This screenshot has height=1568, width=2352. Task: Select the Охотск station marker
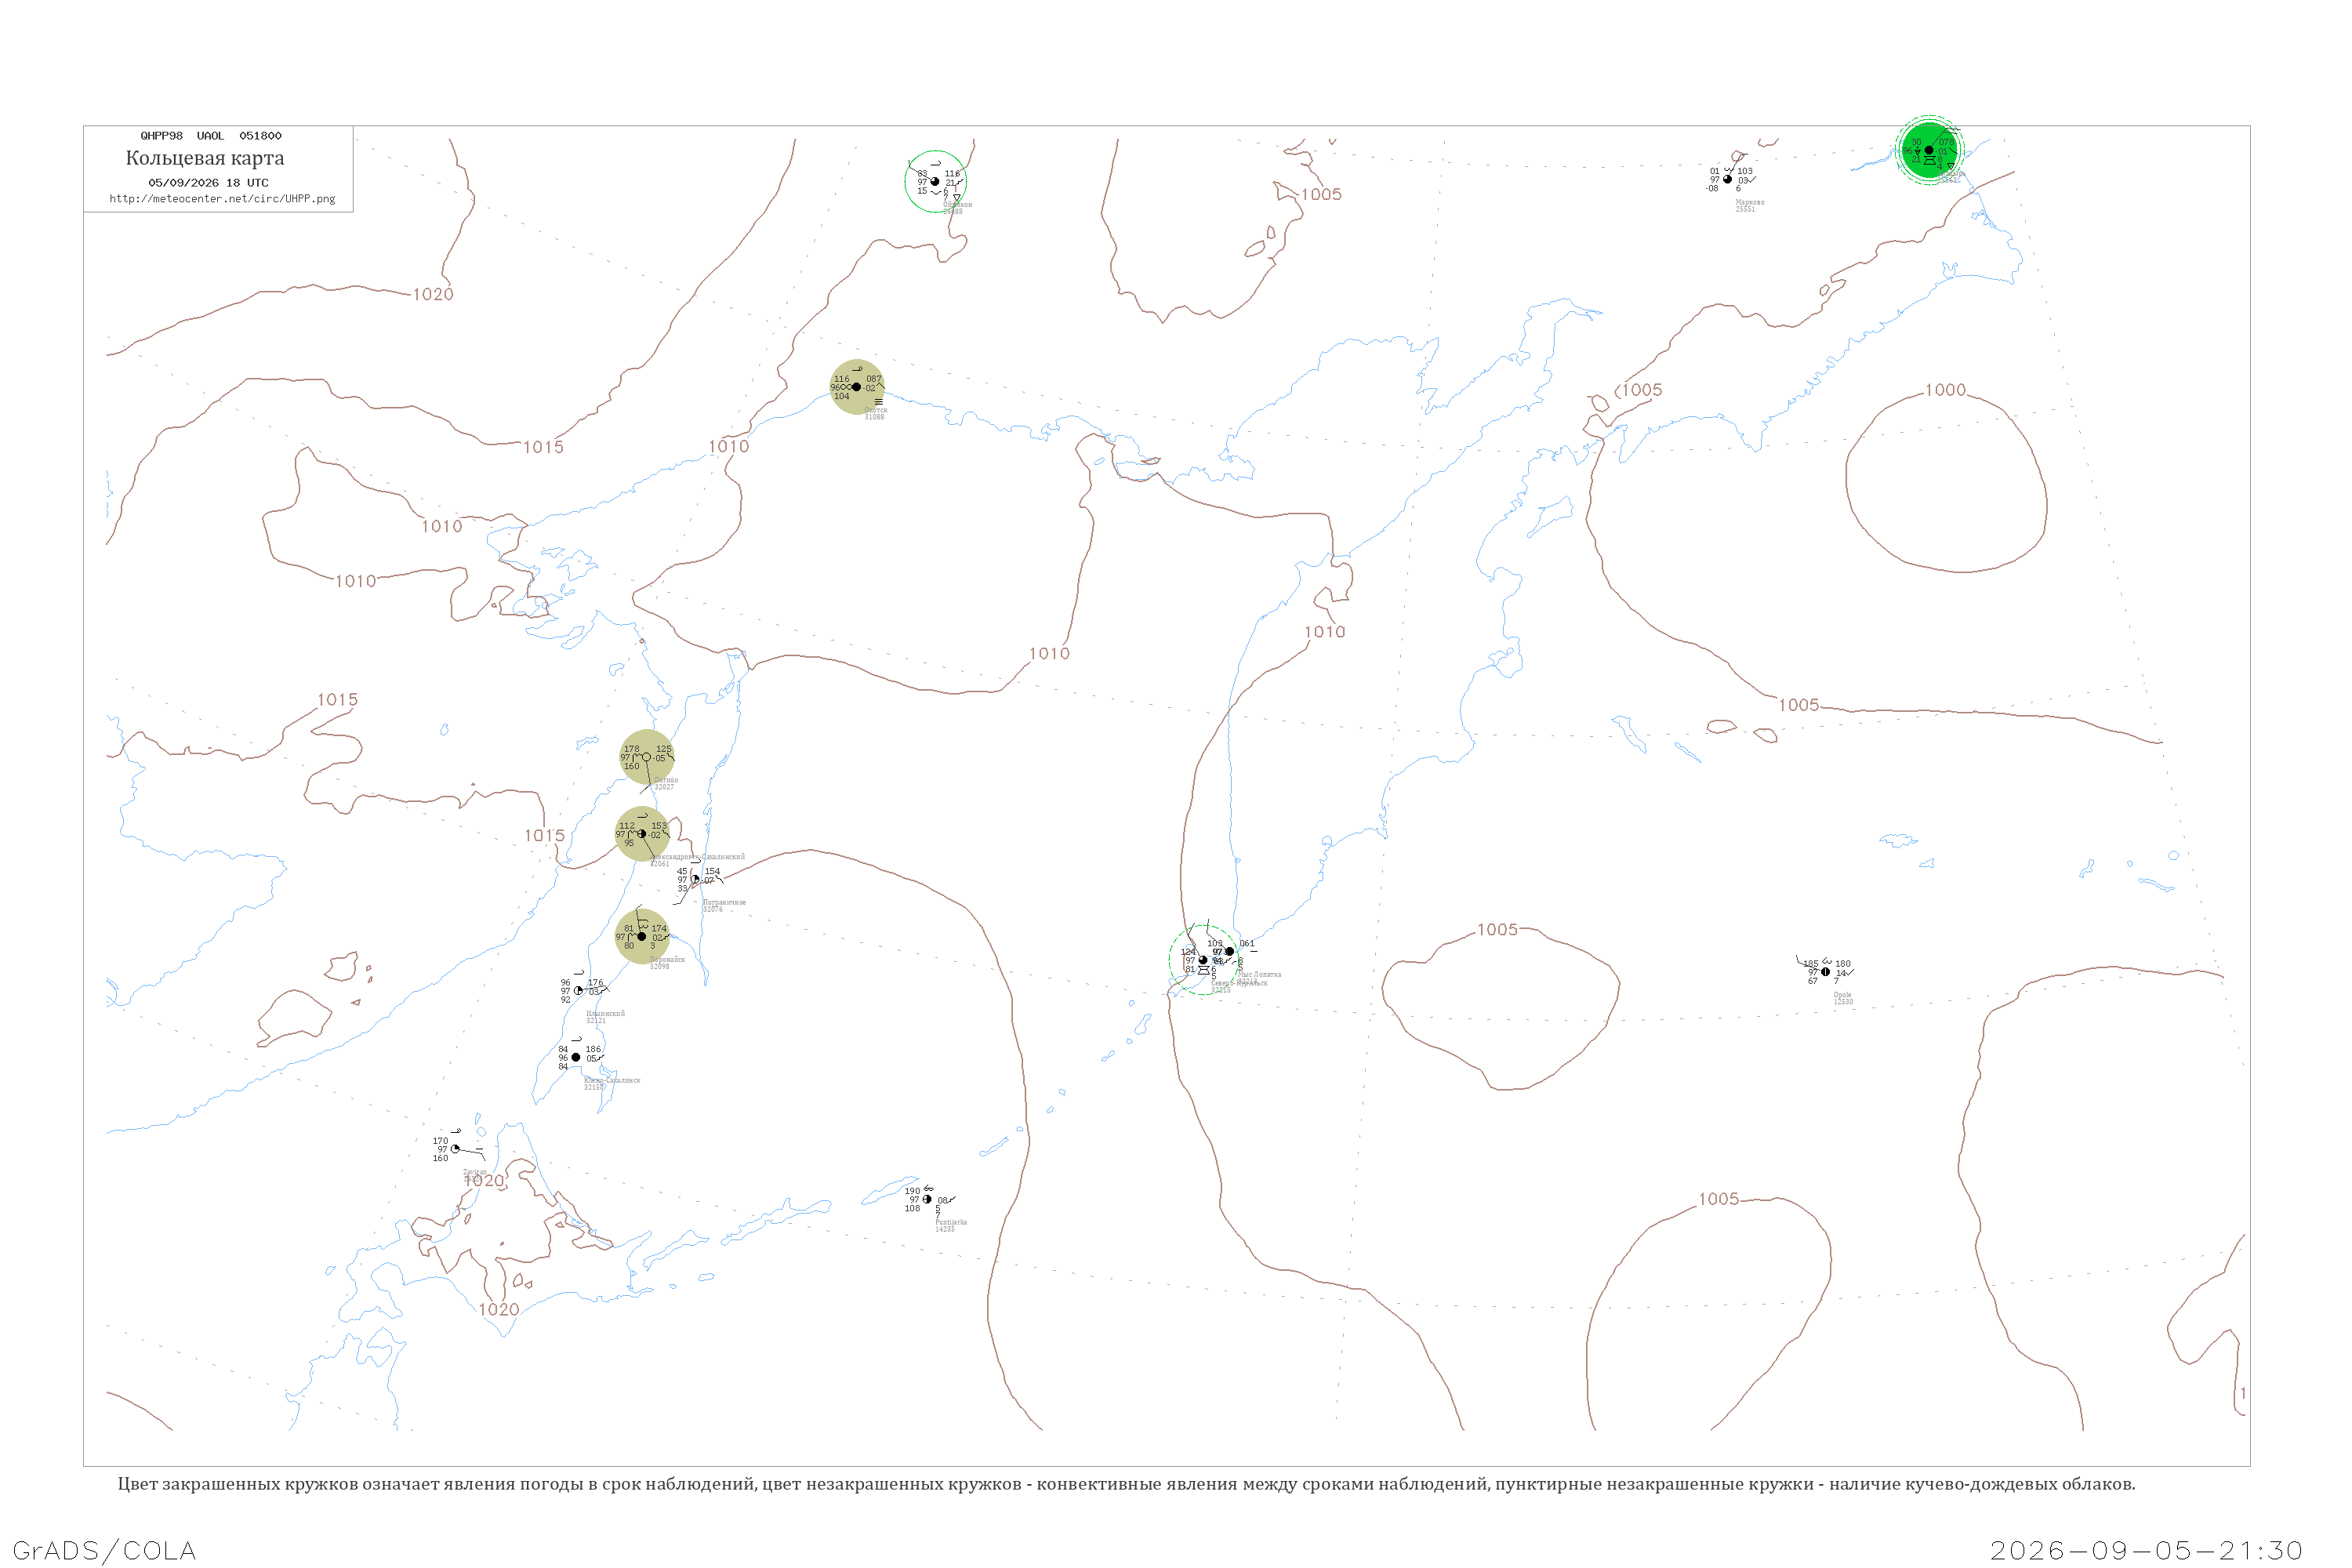click(x=856, y=387)
